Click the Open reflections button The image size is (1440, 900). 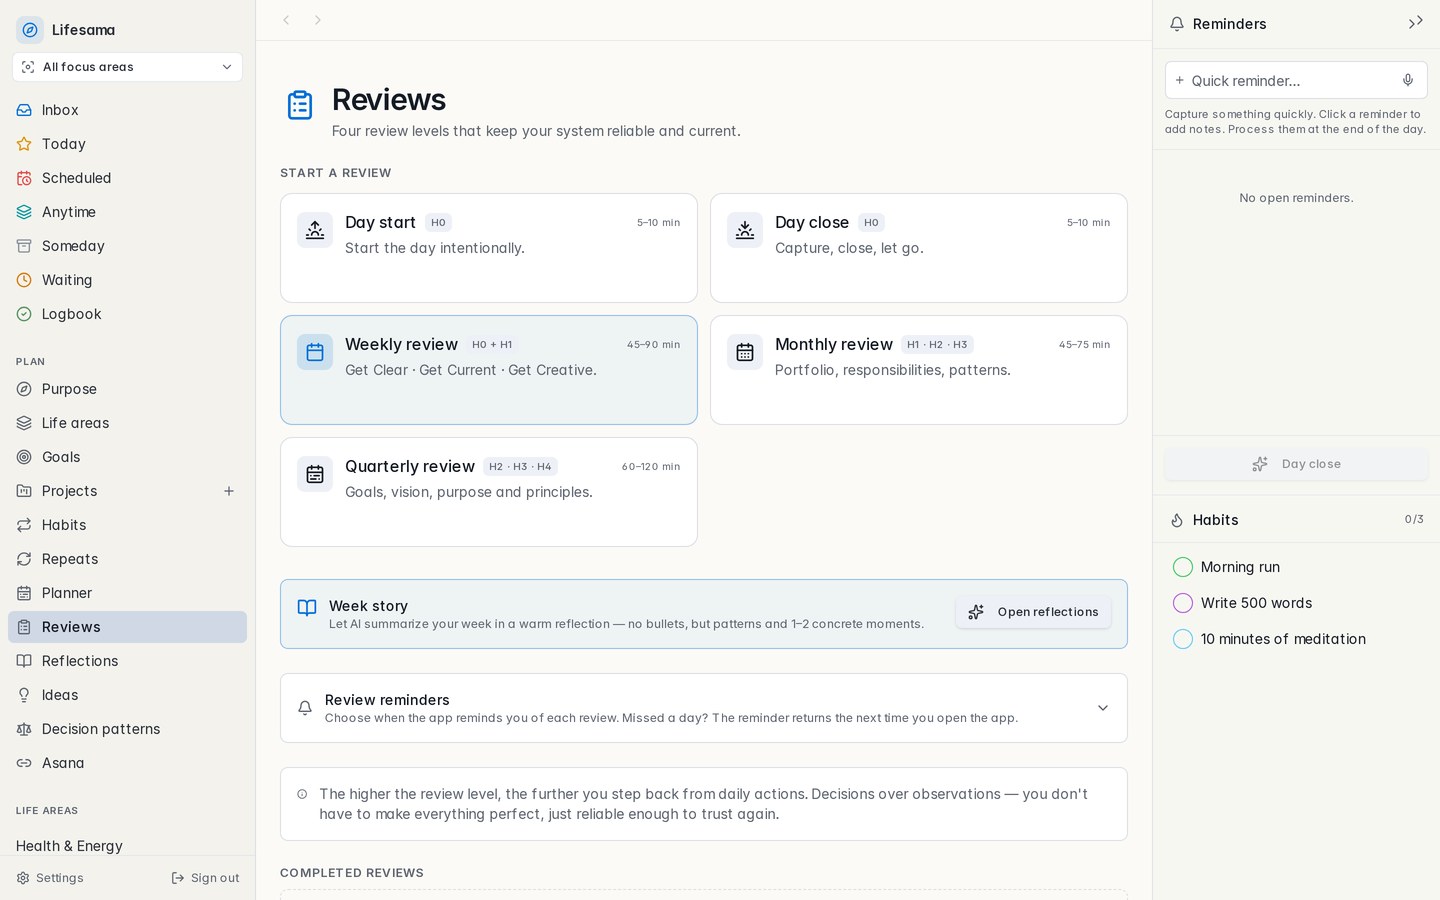1033,612
